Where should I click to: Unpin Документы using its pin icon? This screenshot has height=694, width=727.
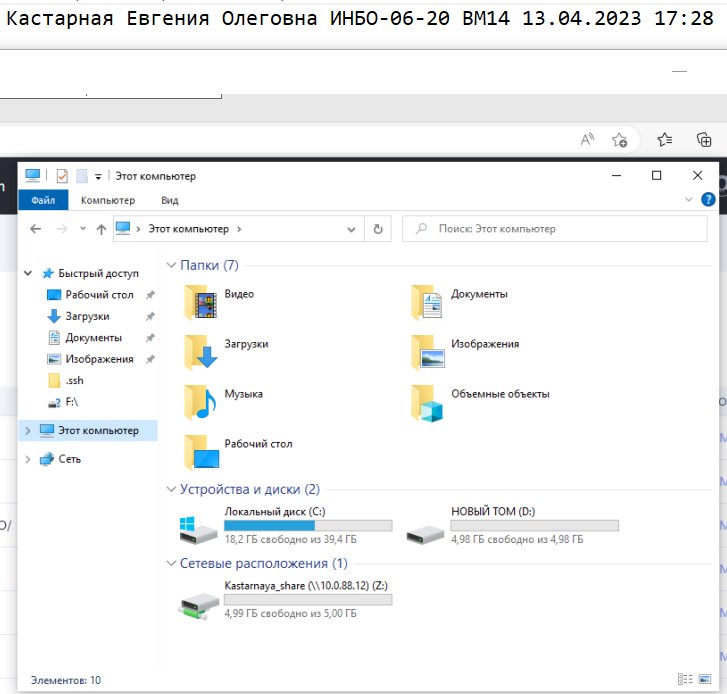150,338
